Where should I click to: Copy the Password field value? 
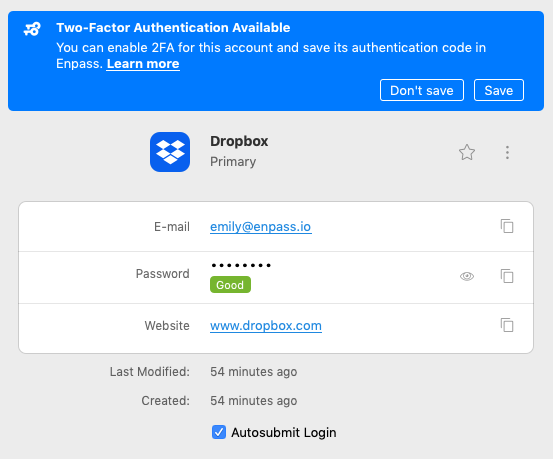pyautogui.click(x=507, y=276)
